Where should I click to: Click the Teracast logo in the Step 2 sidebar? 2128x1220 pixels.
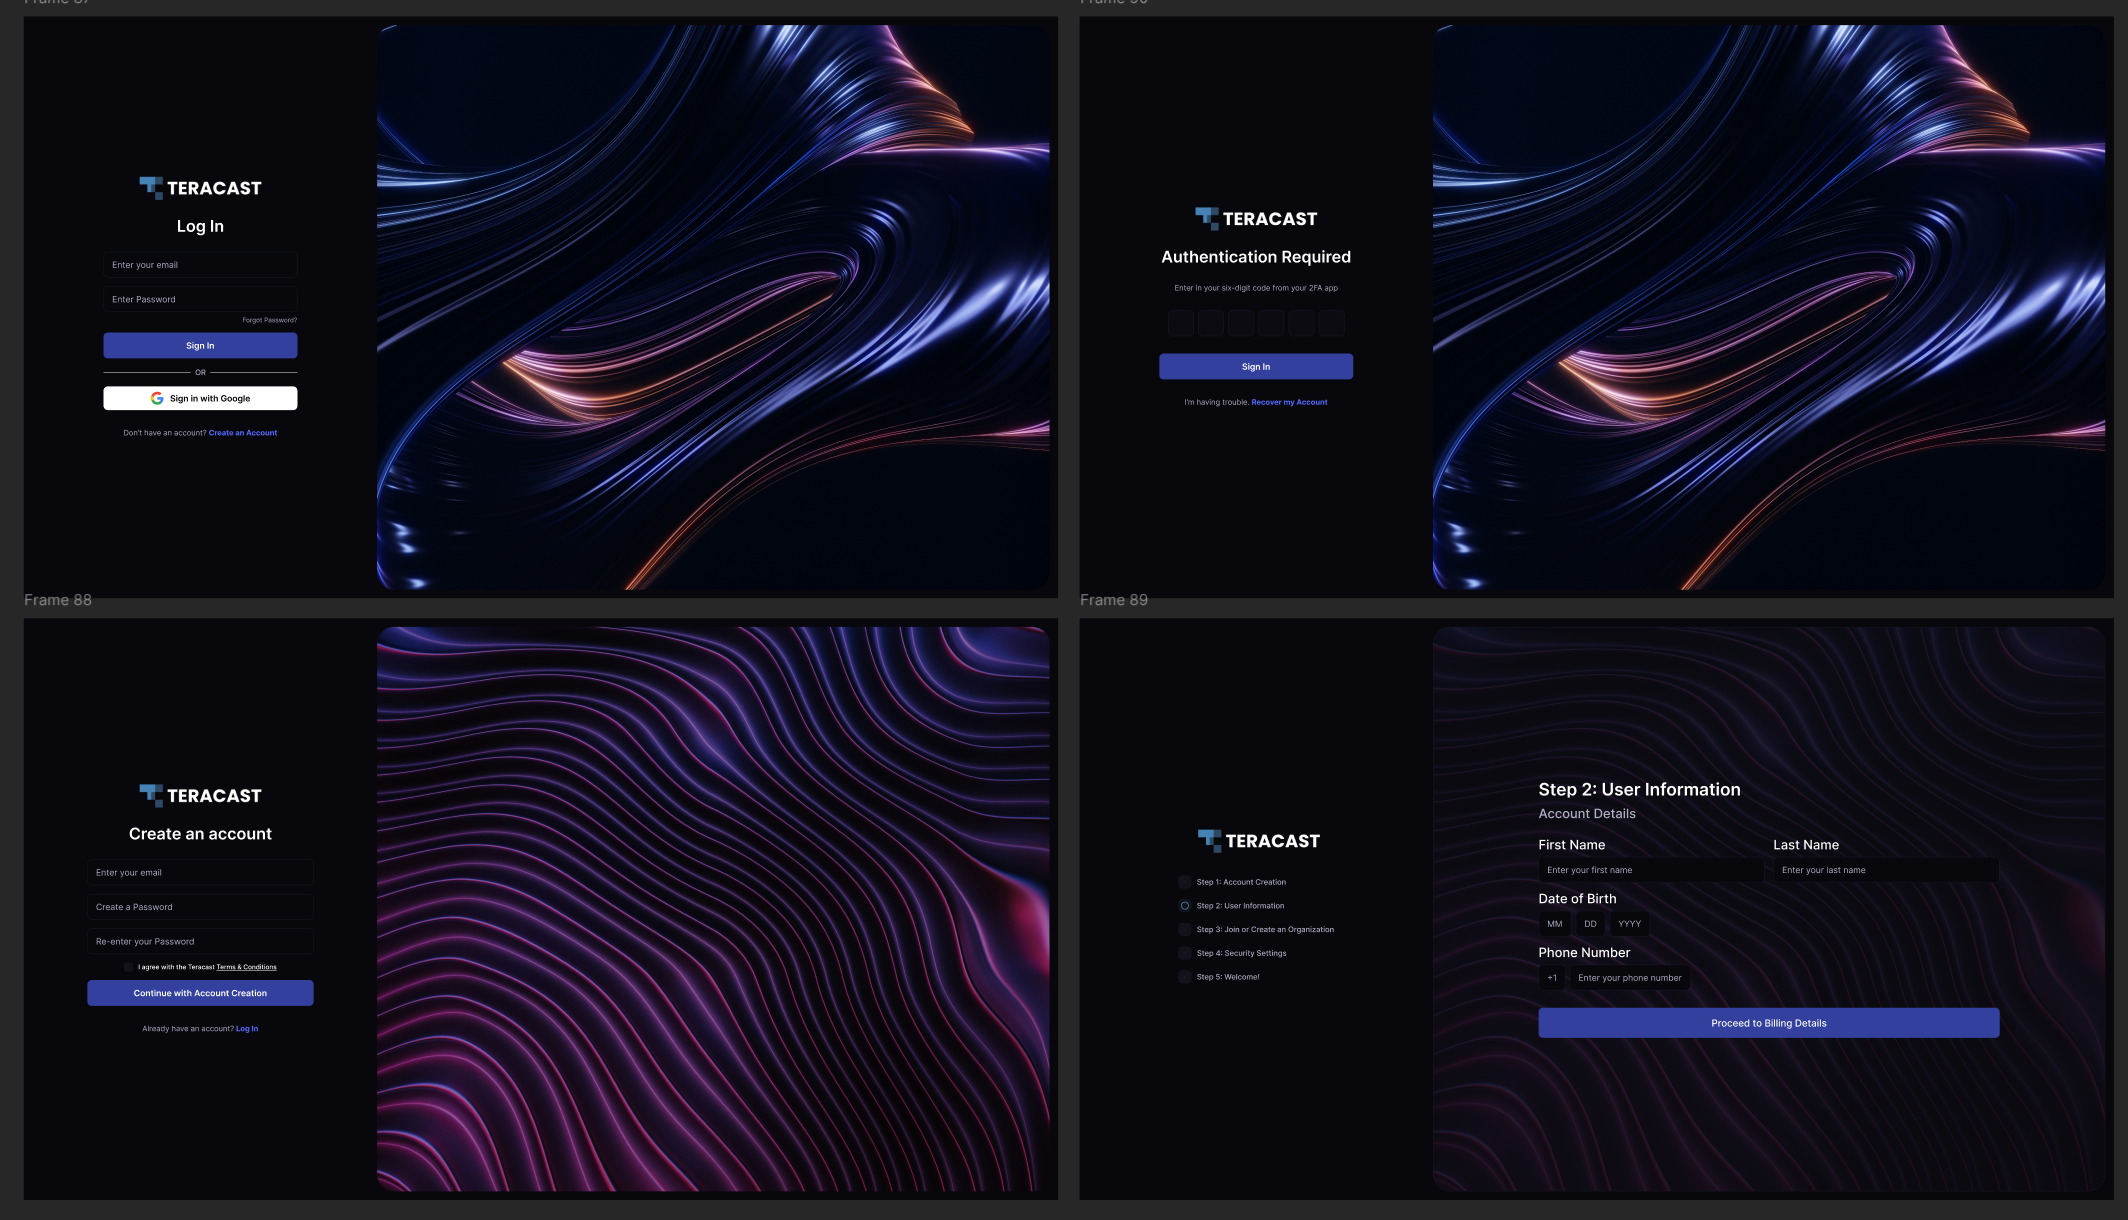1260,840
